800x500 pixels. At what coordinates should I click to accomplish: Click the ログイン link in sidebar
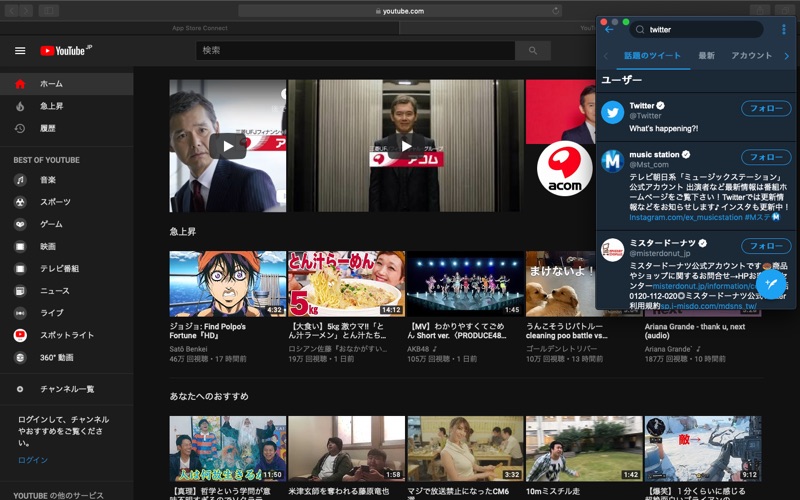[x=32, y=460]
